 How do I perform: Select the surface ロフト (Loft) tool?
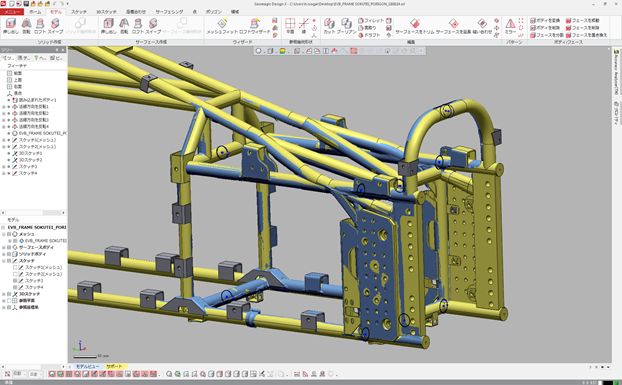[138, 26]
